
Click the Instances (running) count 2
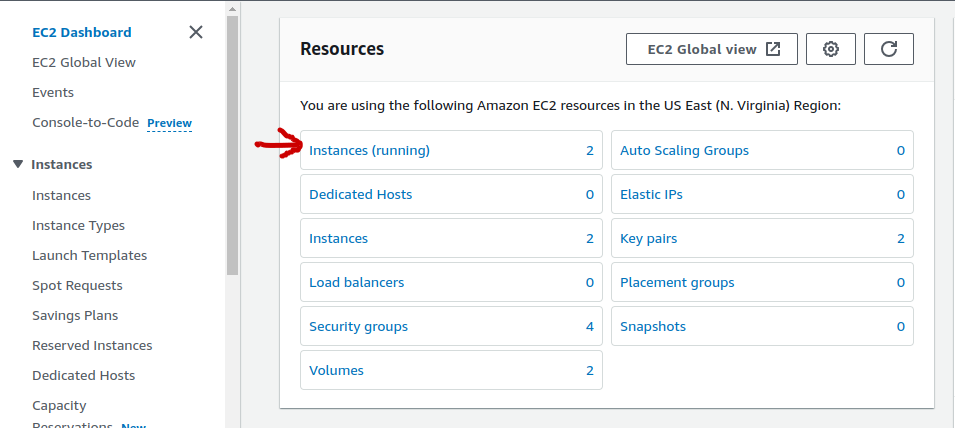click(x=590, y=150)
